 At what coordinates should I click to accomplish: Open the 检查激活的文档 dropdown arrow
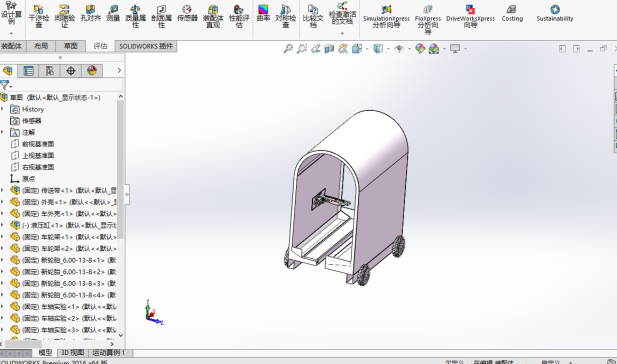[342, 33]
